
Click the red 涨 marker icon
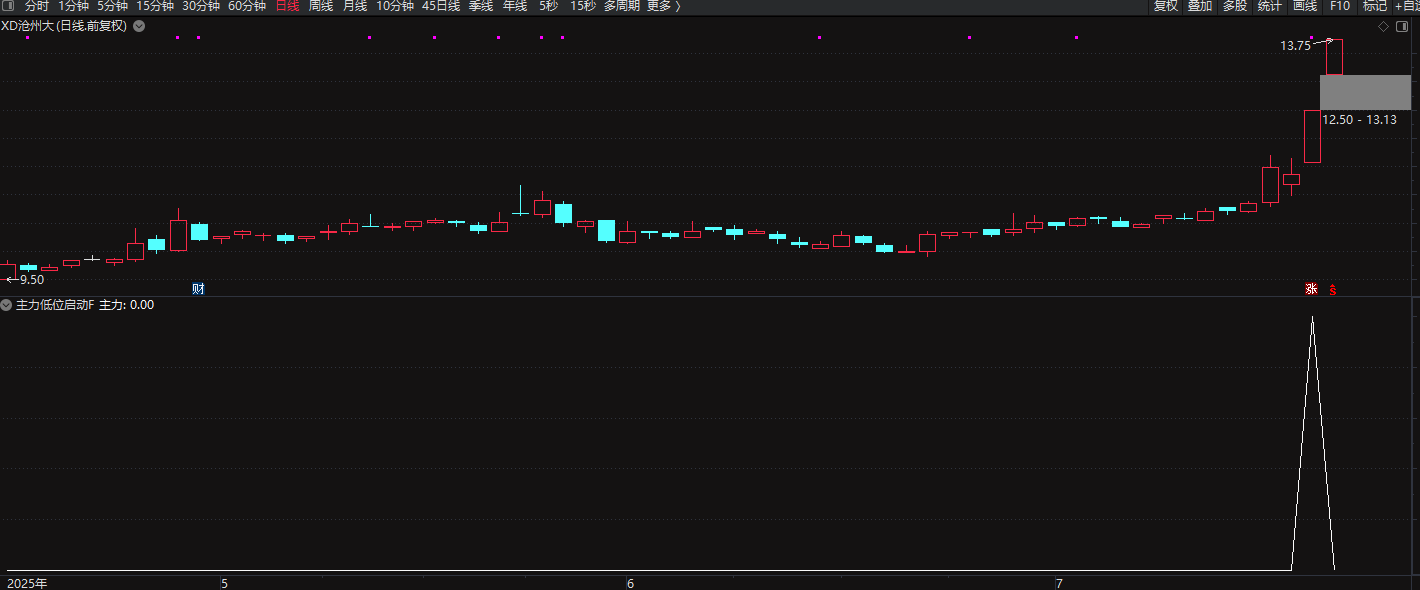point(1311,290)
